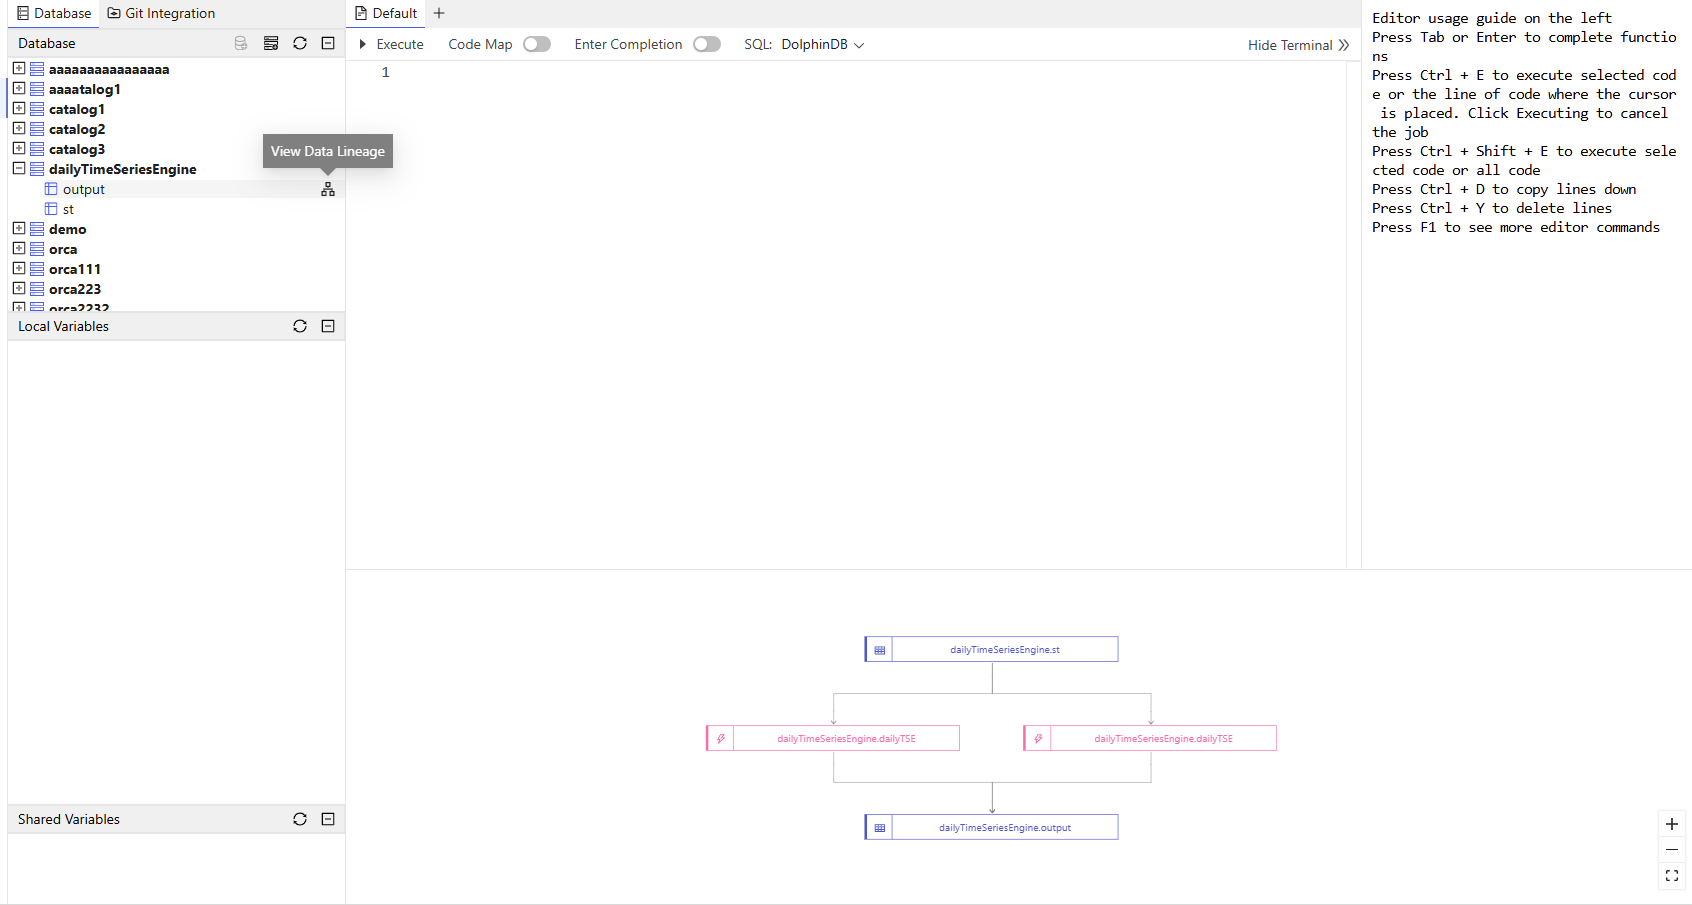Add a new editor tab
Image resolution: width=1692 pixels, height=905 pixels.
[x=439, y=13]
